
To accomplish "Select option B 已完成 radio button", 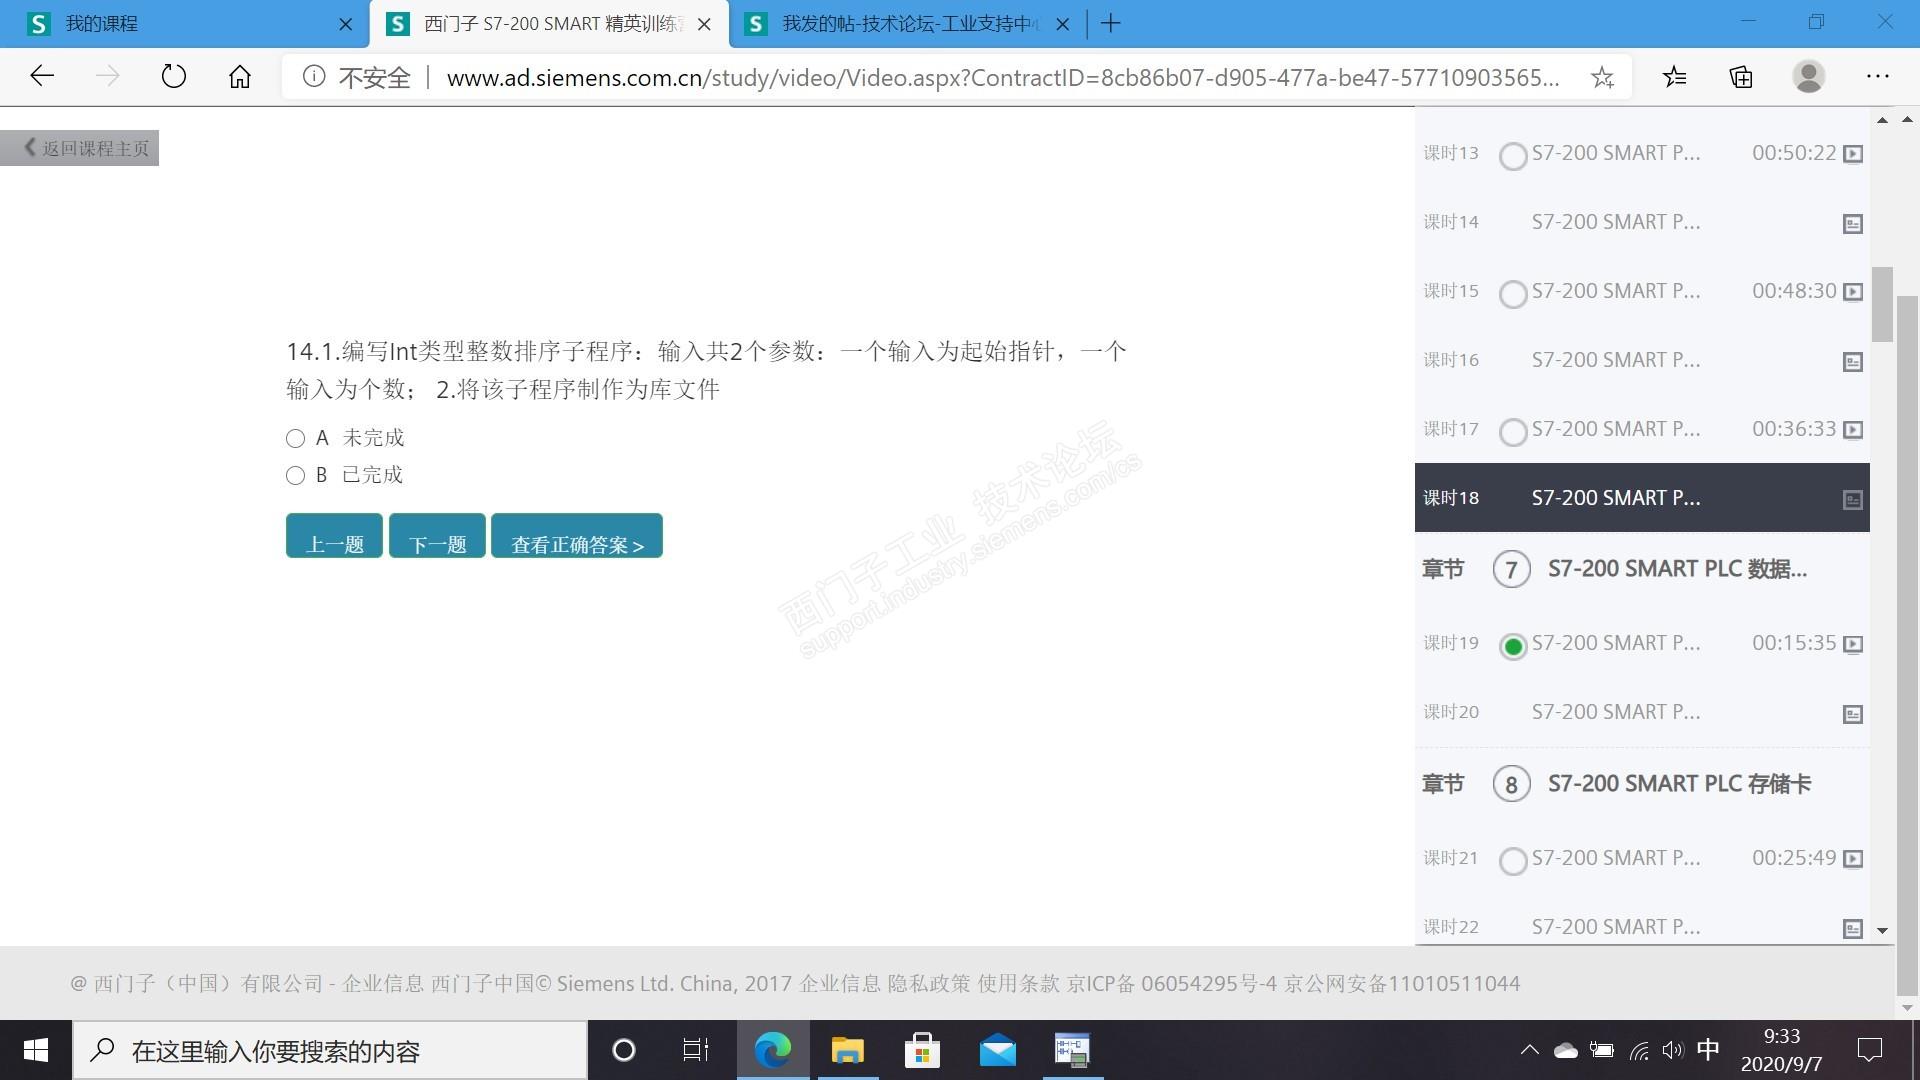I will coord(295,476).
